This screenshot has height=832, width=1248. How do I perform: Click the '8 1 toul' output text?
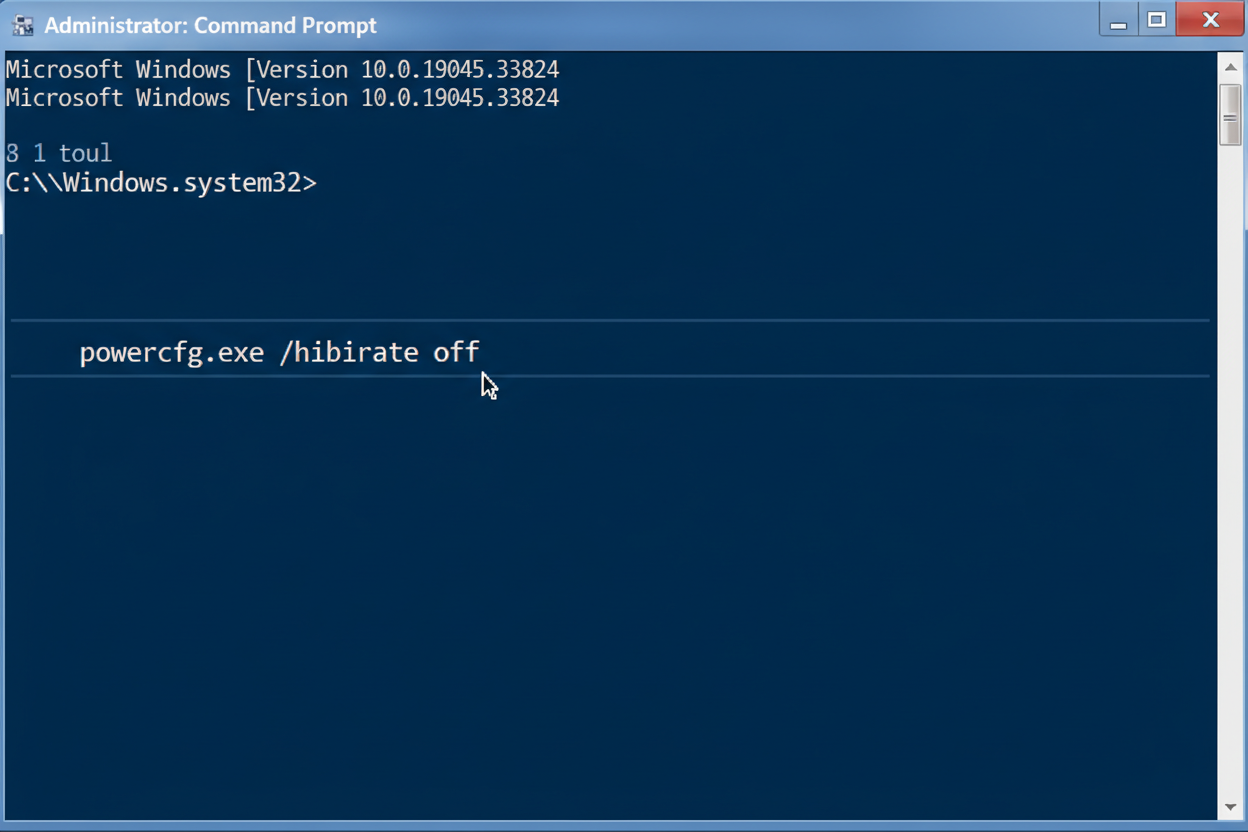point(59,153)
